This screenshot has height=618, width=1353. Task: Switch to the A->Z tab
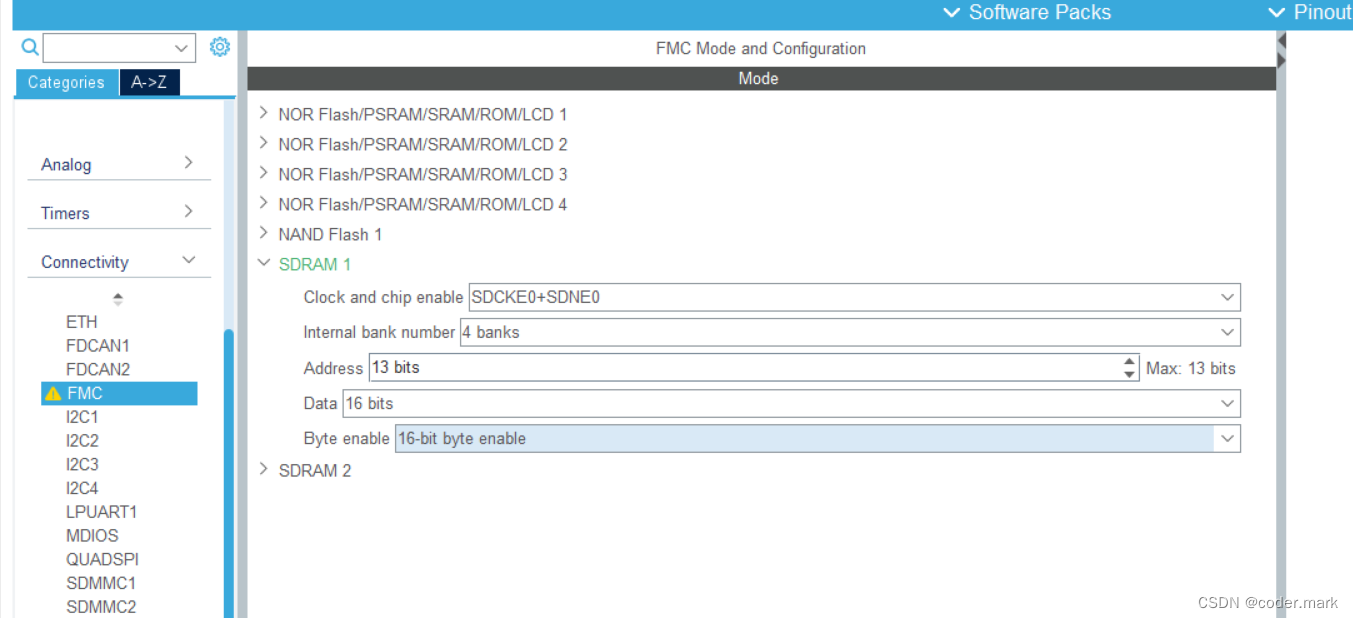click(149, 82)
